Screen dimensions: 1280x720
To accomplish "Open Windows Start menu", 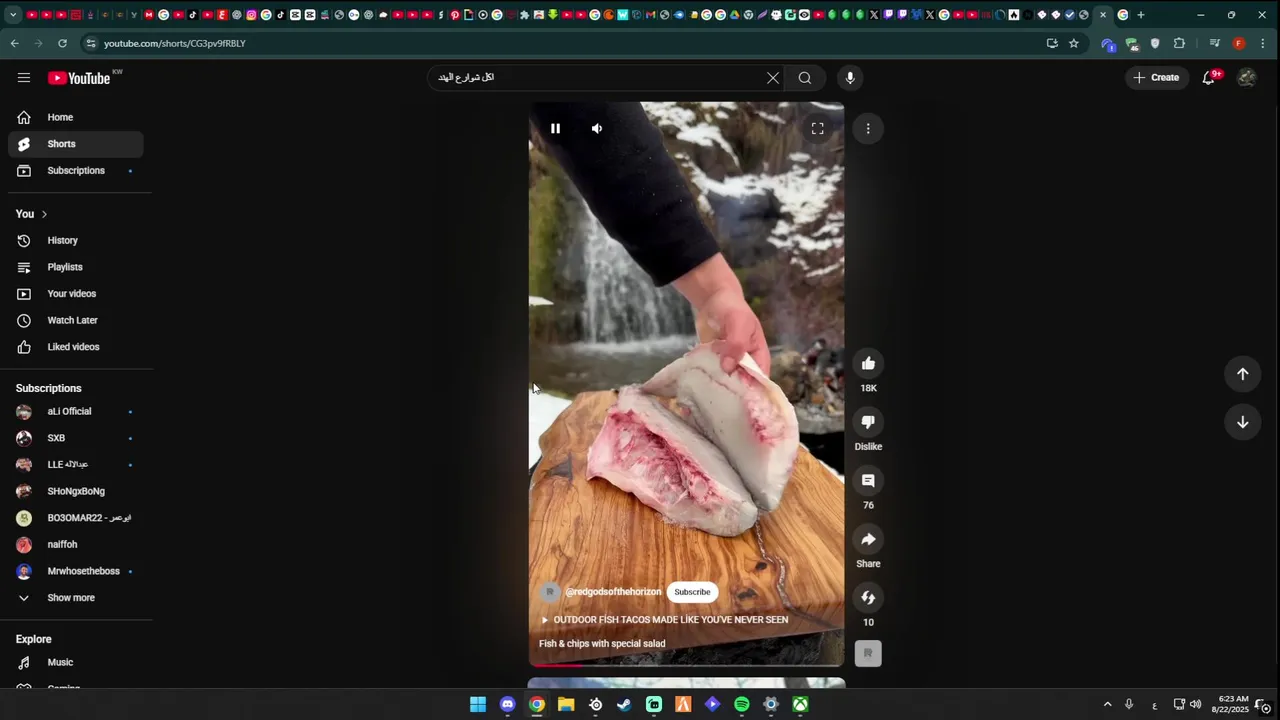I will click(478, 704).
